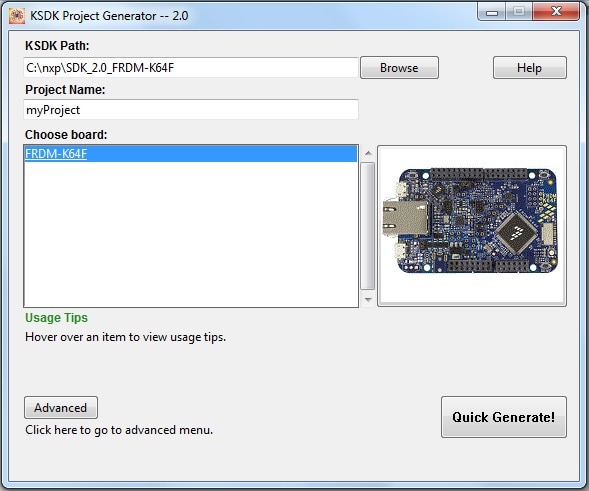Click the 'Click here to go to advanced menu' text
Screen dimensions: 589x491
click(119, 430)
